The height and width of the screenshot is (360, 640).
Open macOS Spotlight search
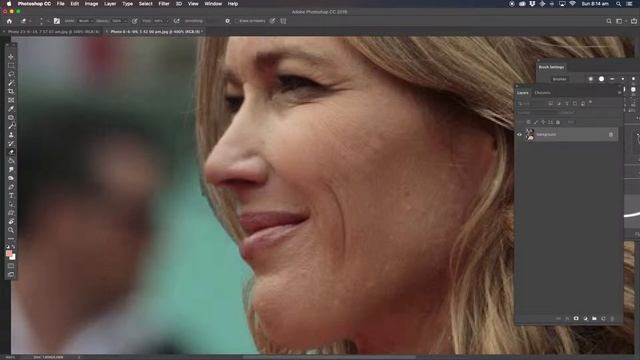[x=618, y=4]
